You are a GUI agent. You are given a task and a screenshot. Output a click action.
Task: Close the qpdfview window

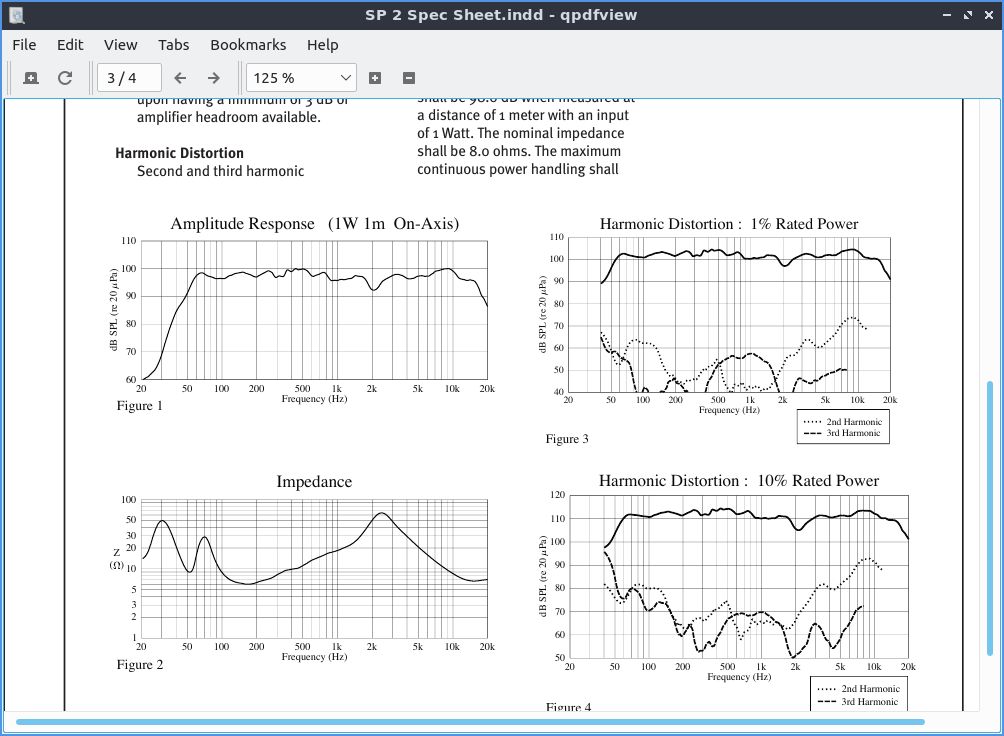click(988, 15)
